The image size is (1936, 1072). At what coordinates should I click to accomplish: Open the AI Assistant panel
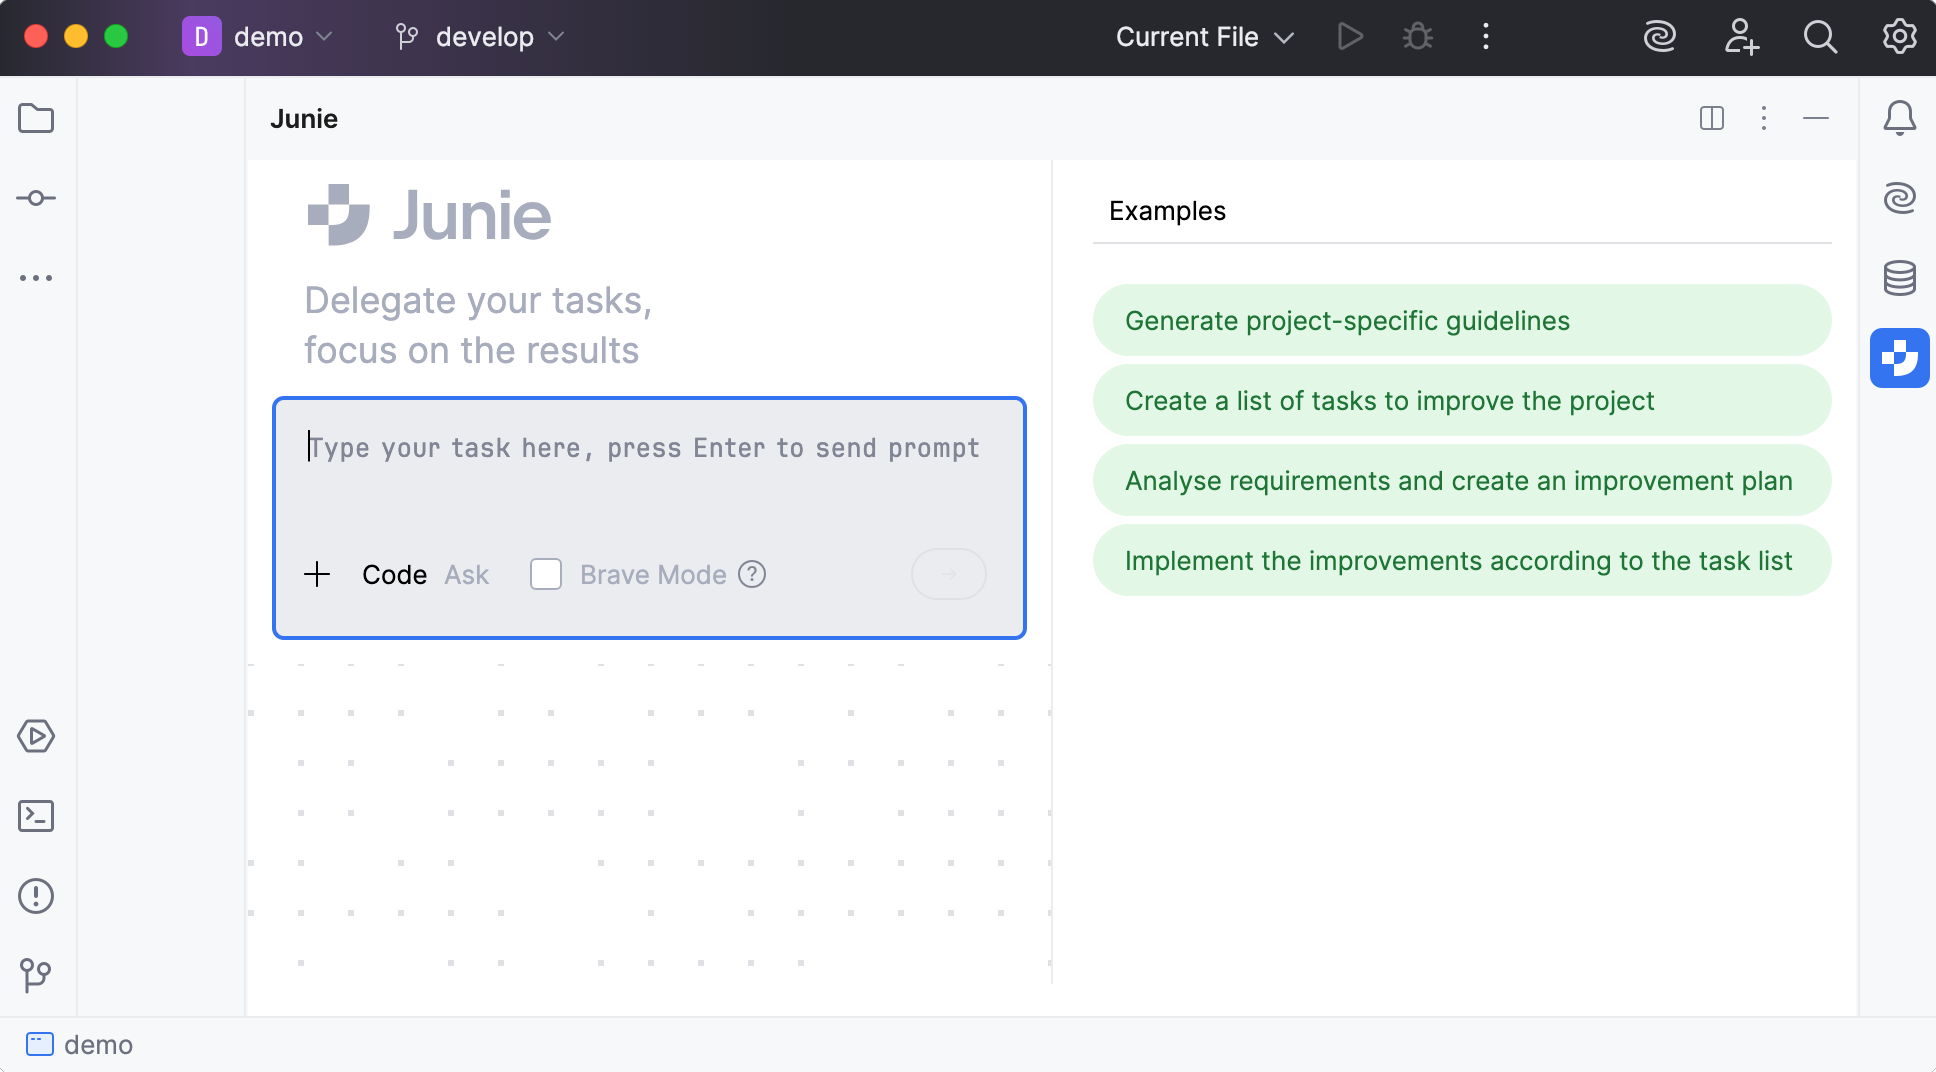1899,198
